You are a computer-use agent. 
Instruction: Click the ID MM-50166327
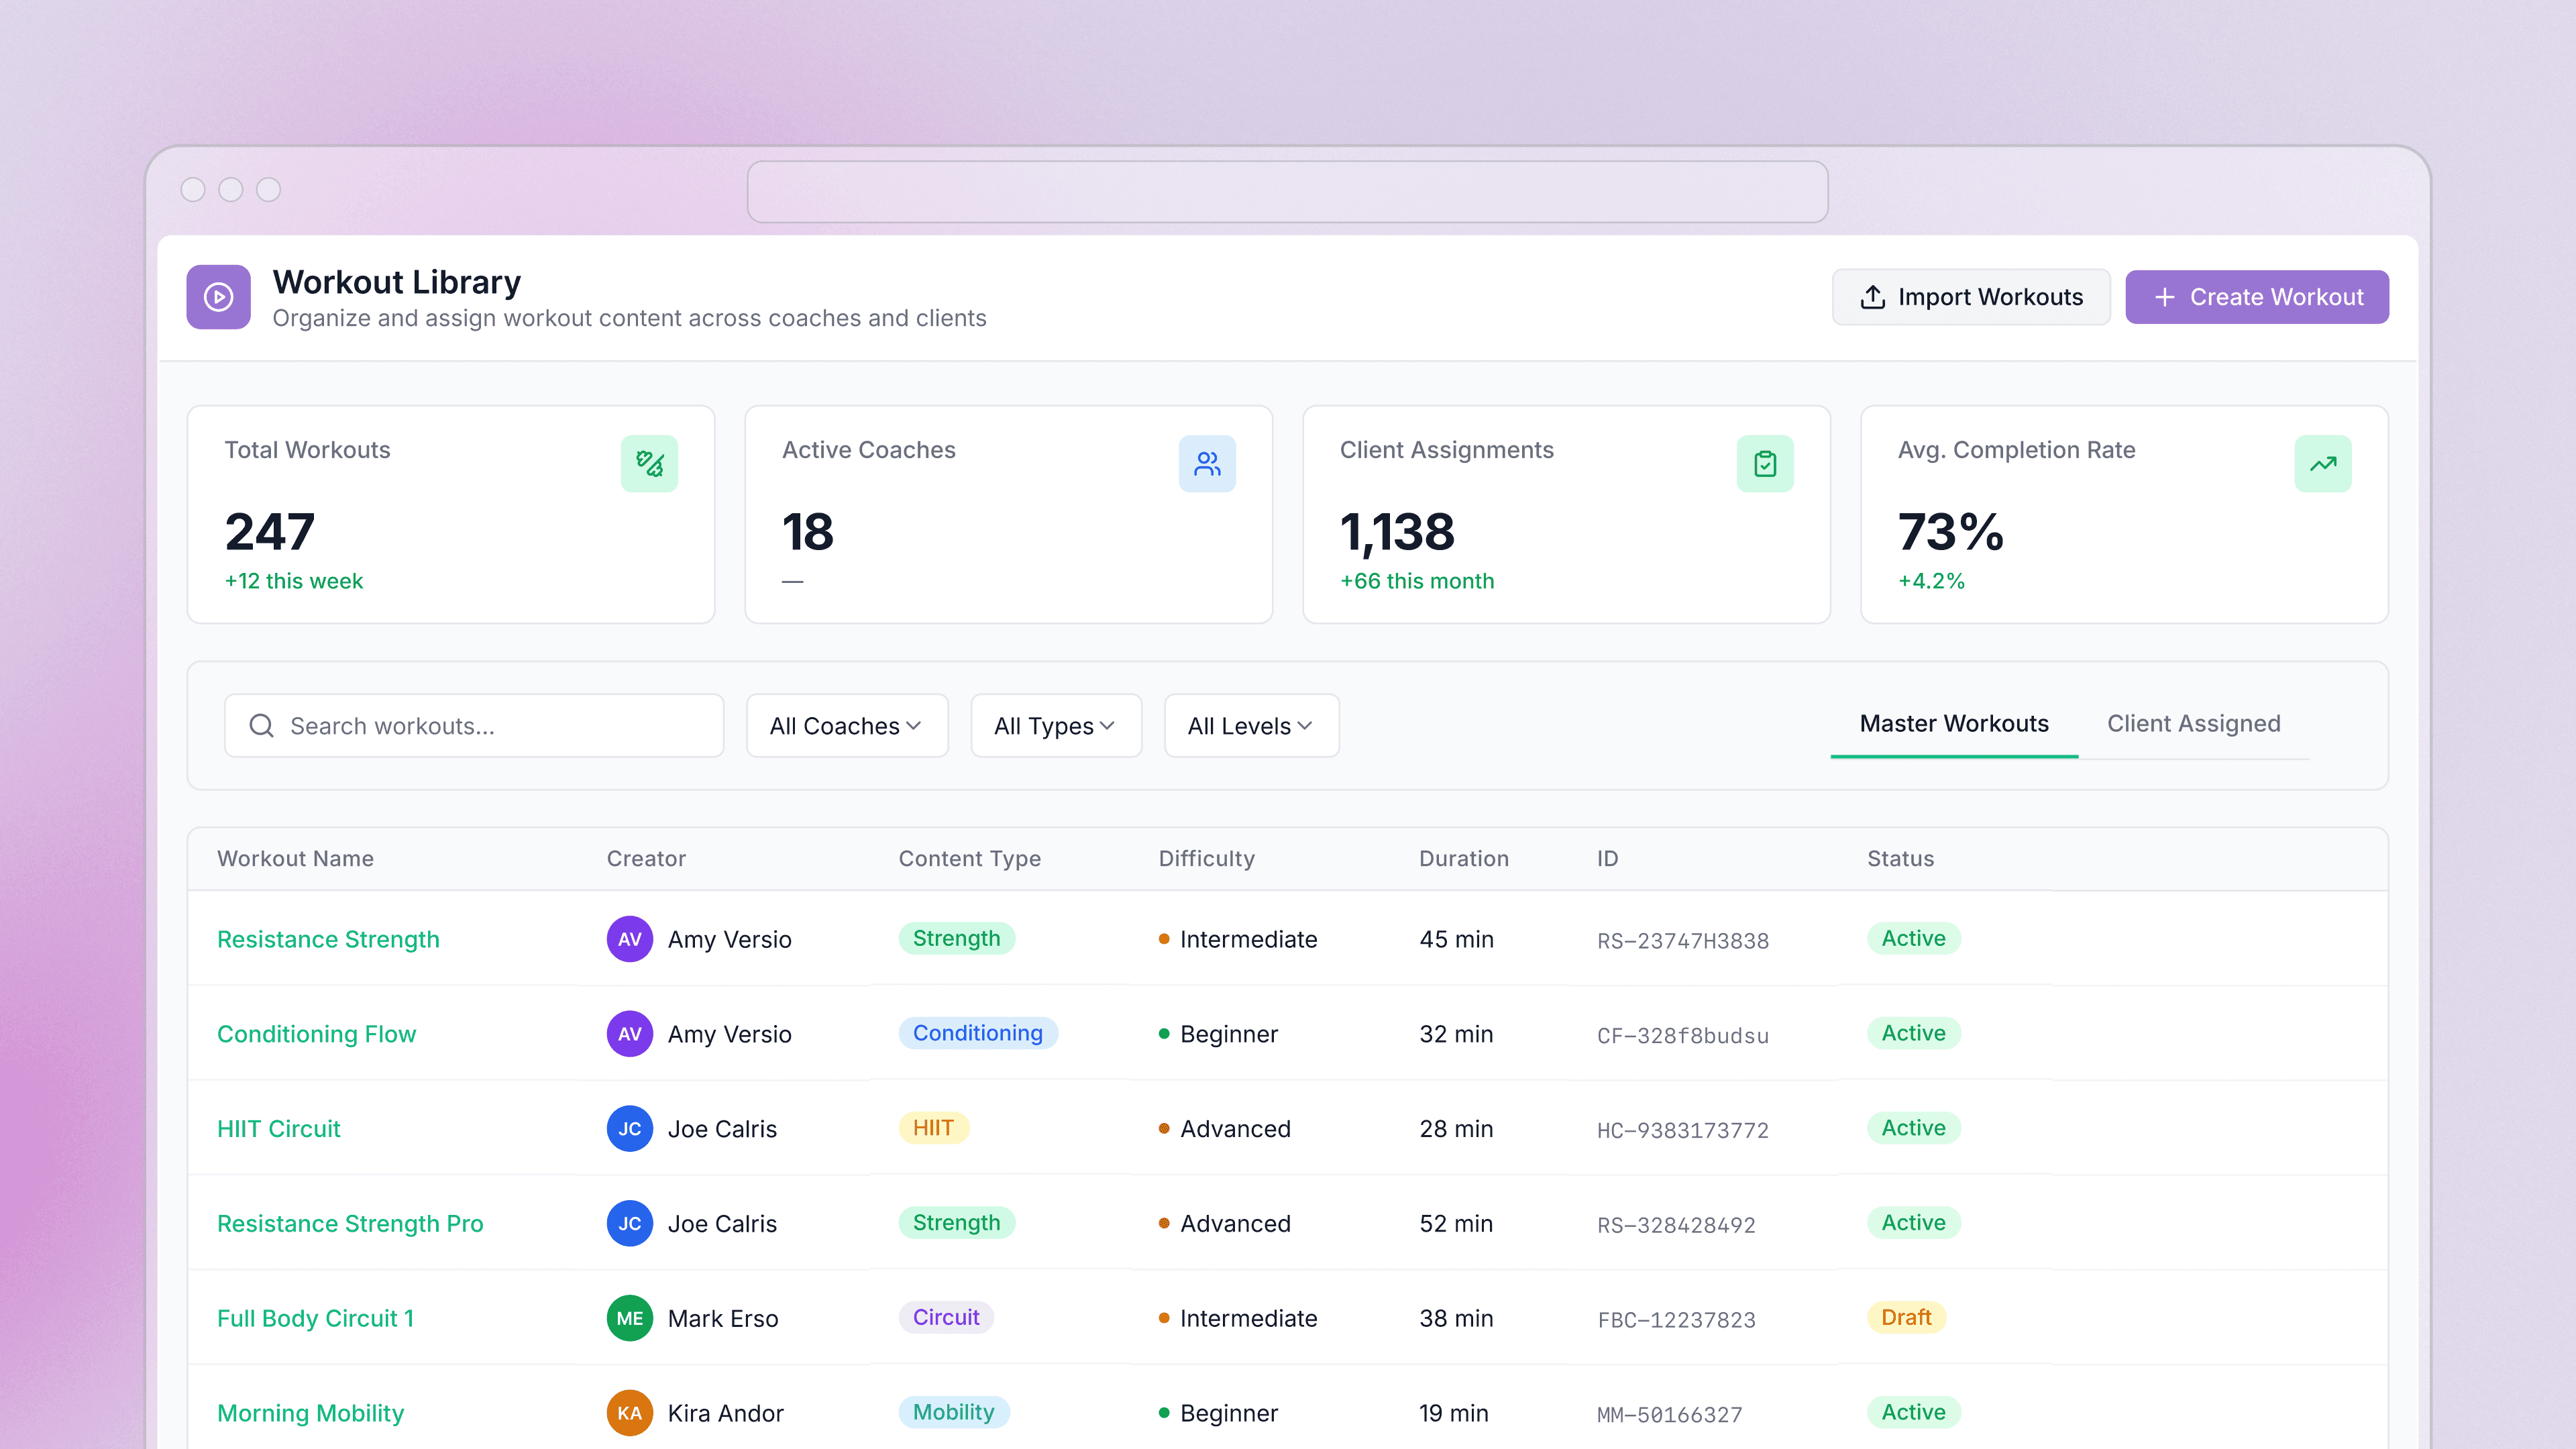click(1669, 1415)
